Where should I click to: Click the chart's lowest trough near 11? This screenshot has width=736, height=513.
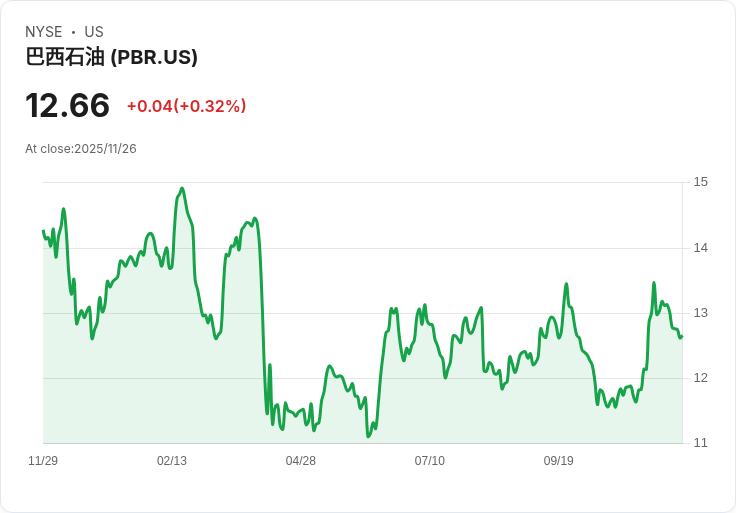click(x=368, y=436)
